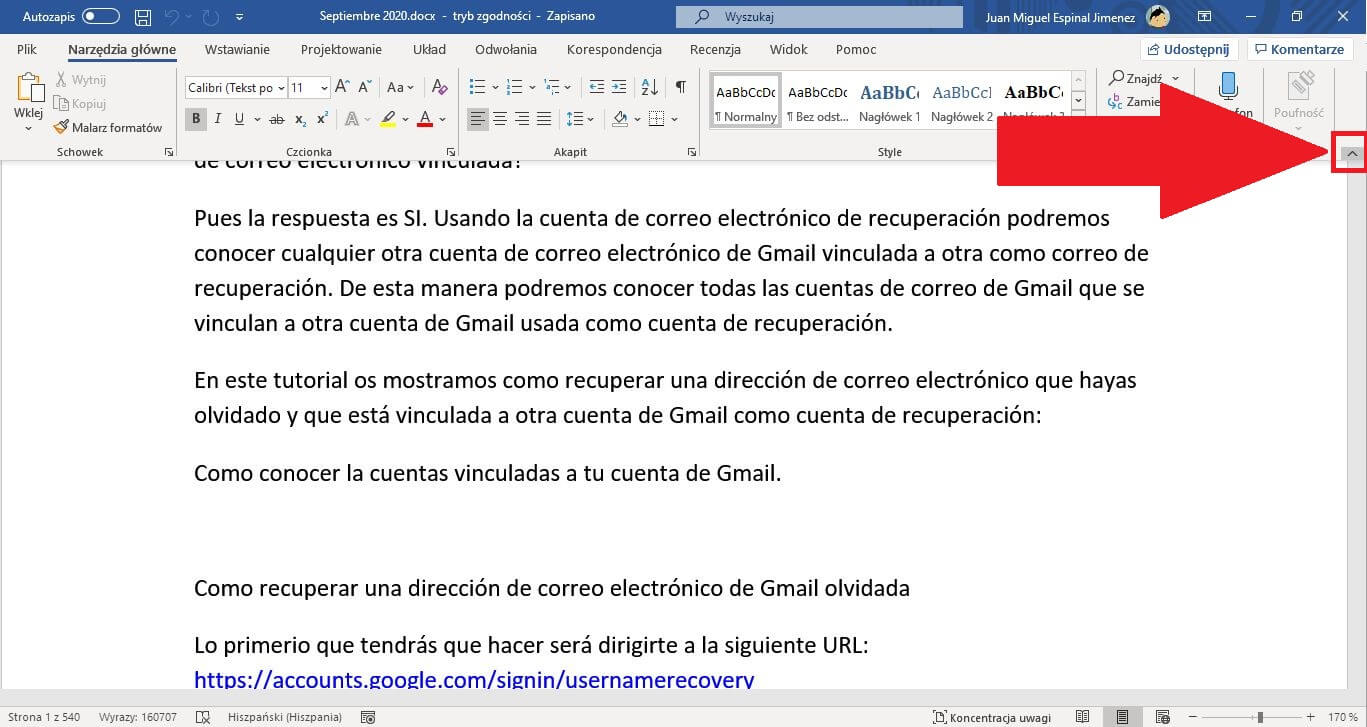Click the macro recording icon in the status bar
Image resolution: width=1367 pixels, height=727 pixels.
[367, 717]
